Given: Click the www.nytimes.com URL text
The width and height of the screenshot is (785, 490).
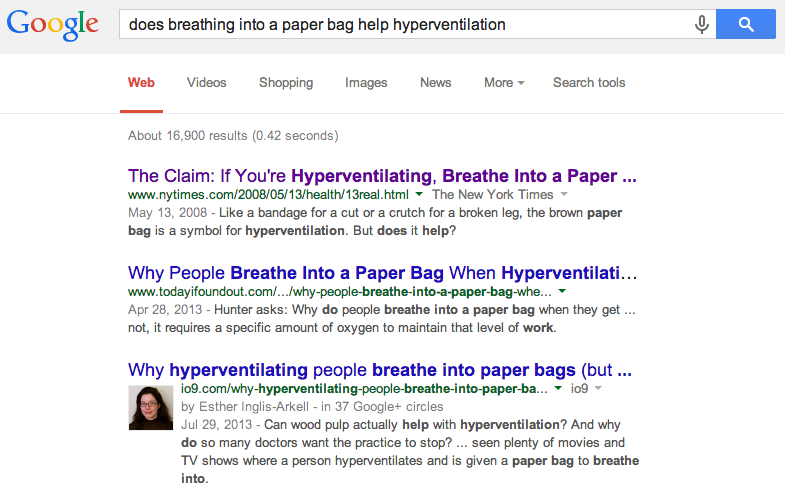Looking at the screenshot, I should 268,195.
